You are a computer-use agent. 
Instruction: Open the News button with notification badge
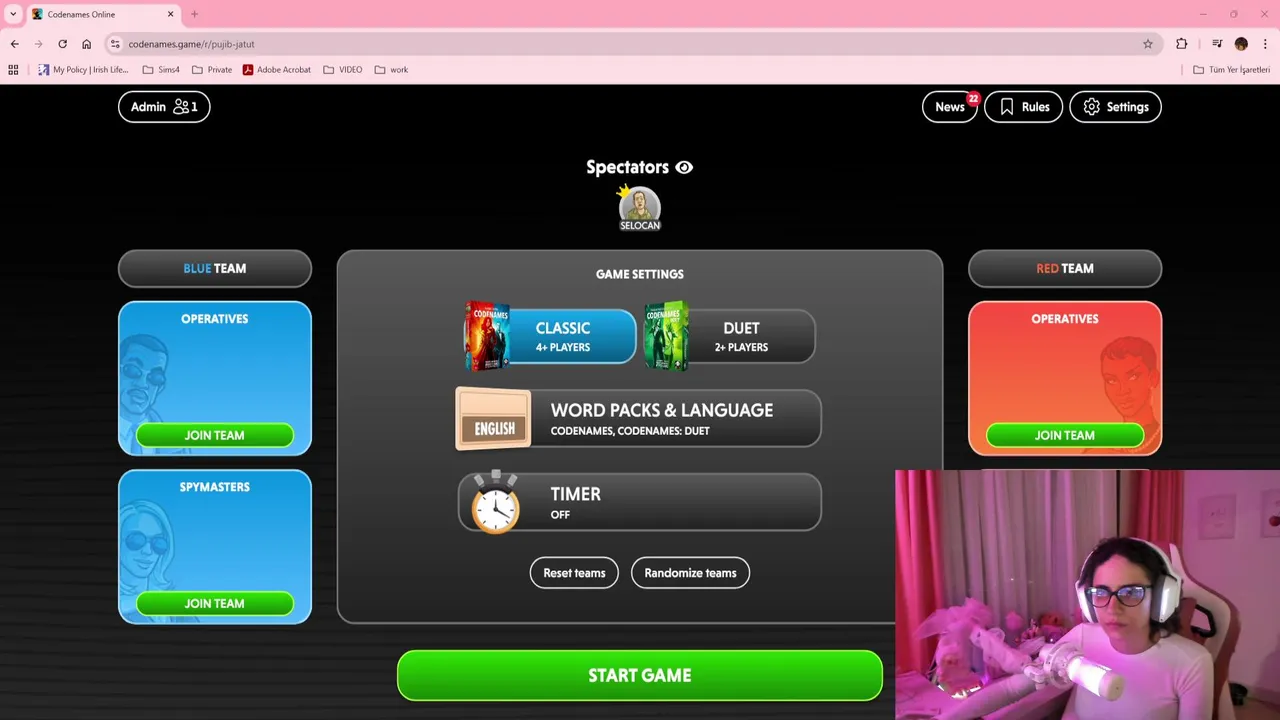tap(949, 107)
